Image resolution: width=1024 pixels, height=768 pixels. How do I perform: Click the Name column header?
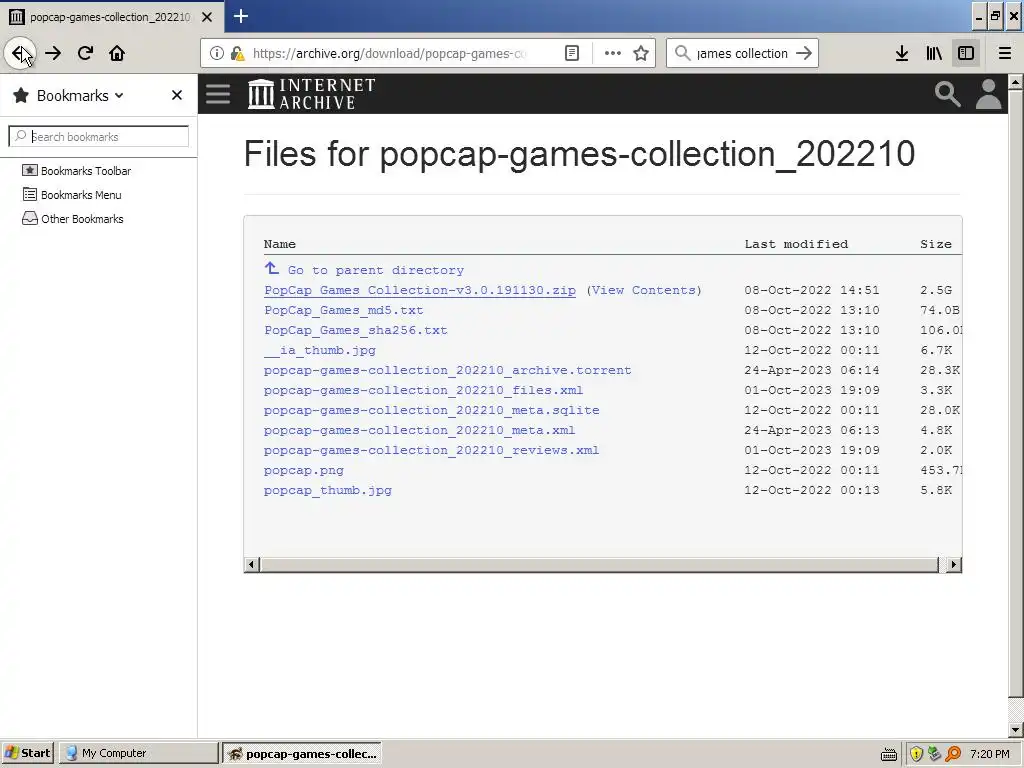click(280, 244)
